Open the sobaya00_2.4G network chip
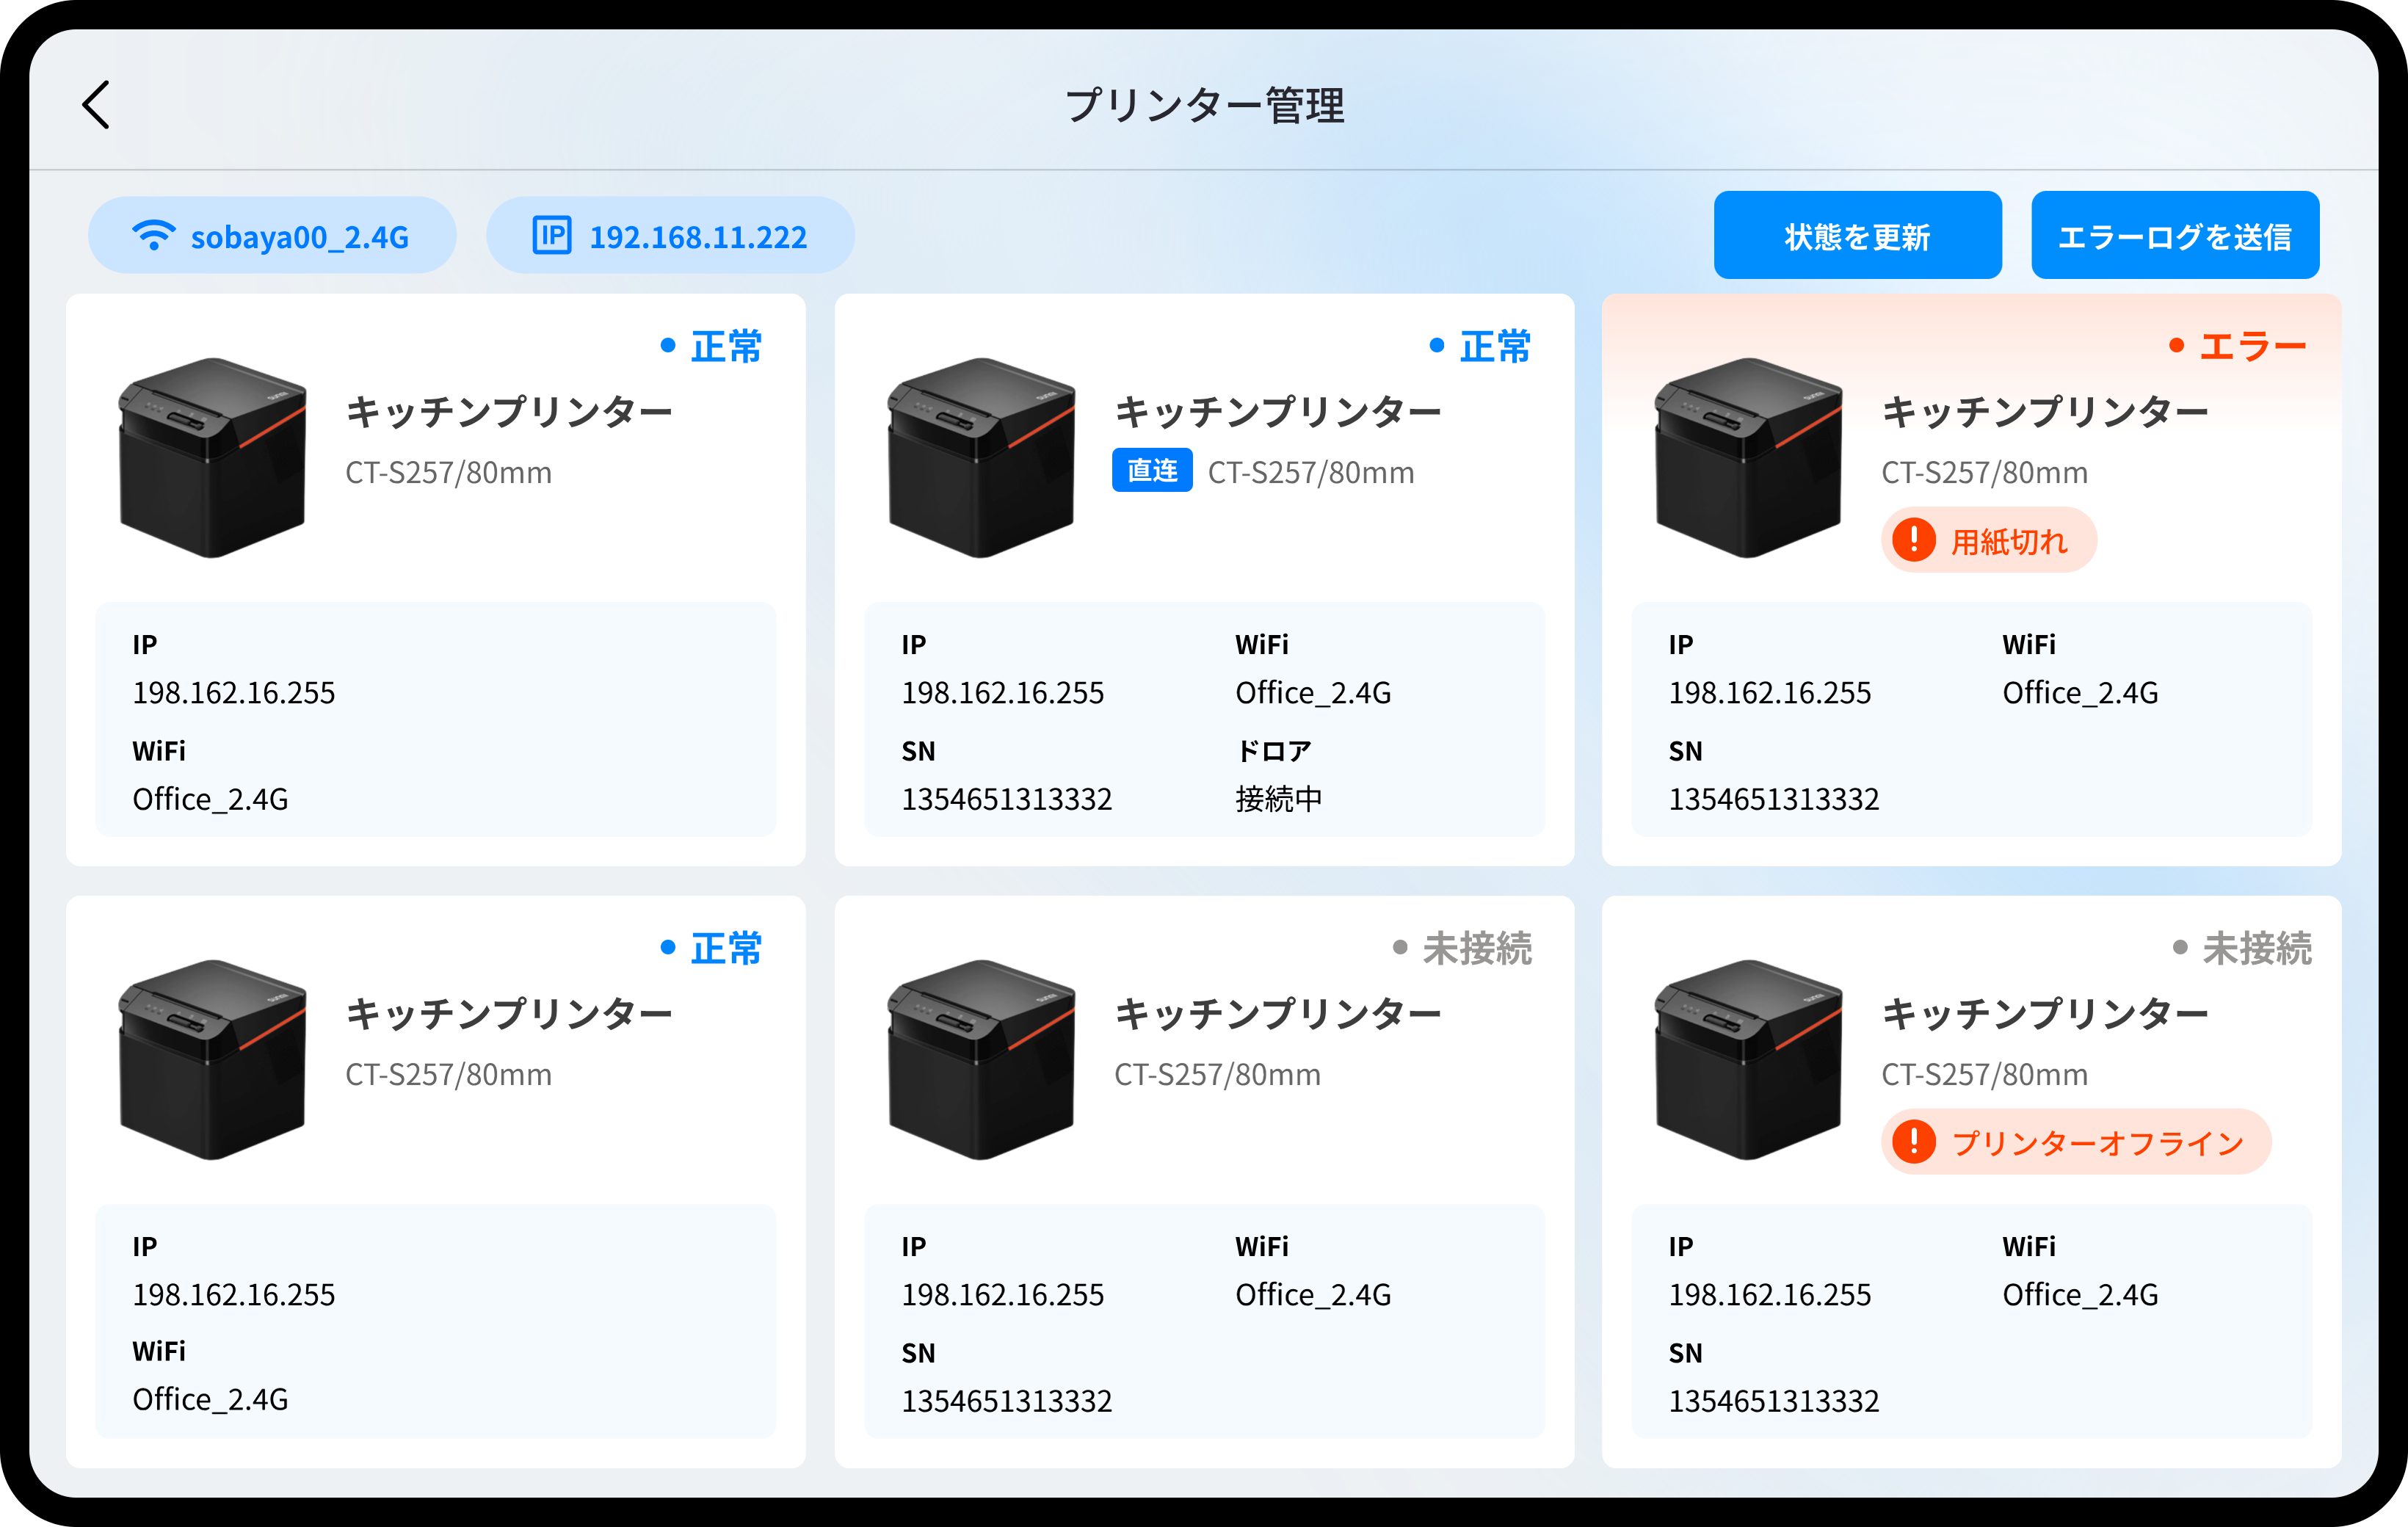This screenshot has width=2408, height=1527. [272, 236]
